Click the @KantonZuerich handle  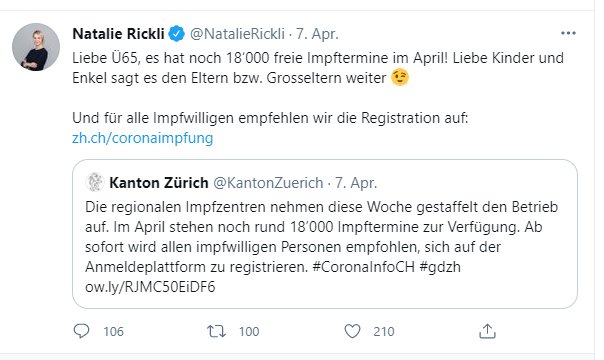tap(268, 183)
